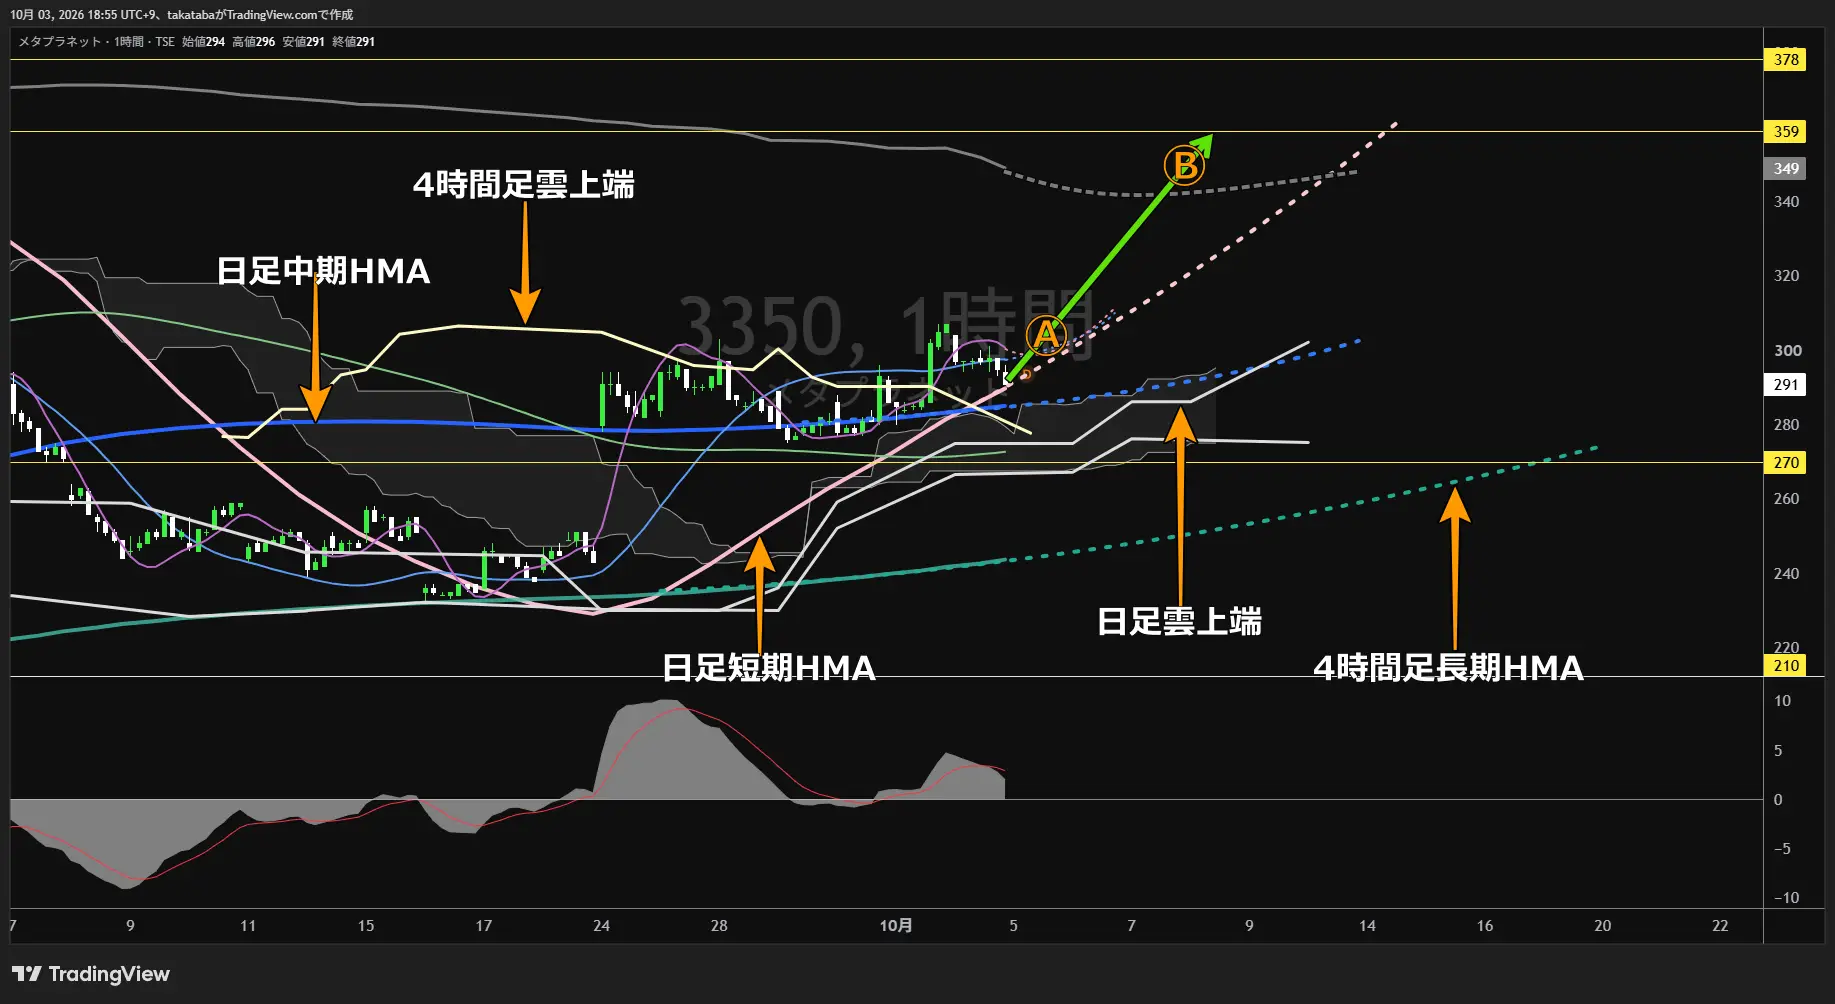Click the −10 value on the indicator scale
This screenshot has width=1835, height=1004.
1786,898
